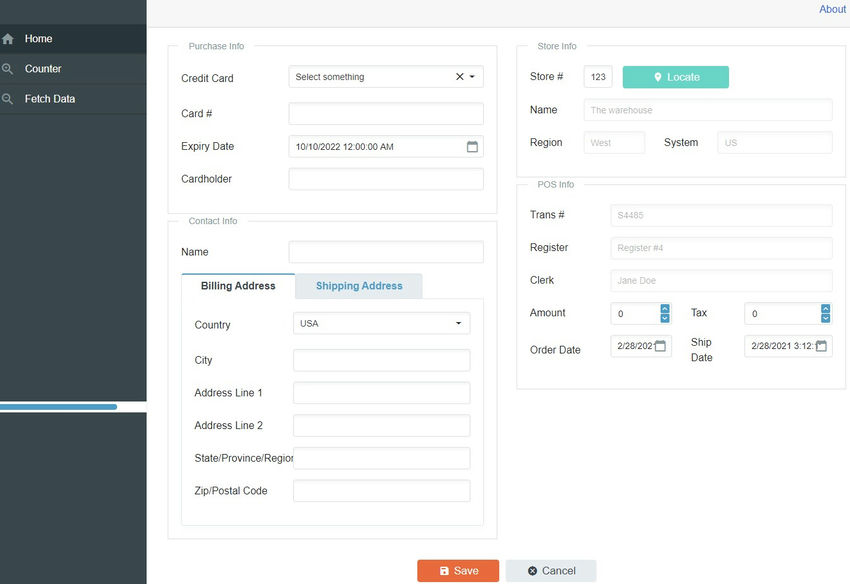Decrement the Tax value with the down arrow
This screenshot has width=850, height=584.
(825, 318)
